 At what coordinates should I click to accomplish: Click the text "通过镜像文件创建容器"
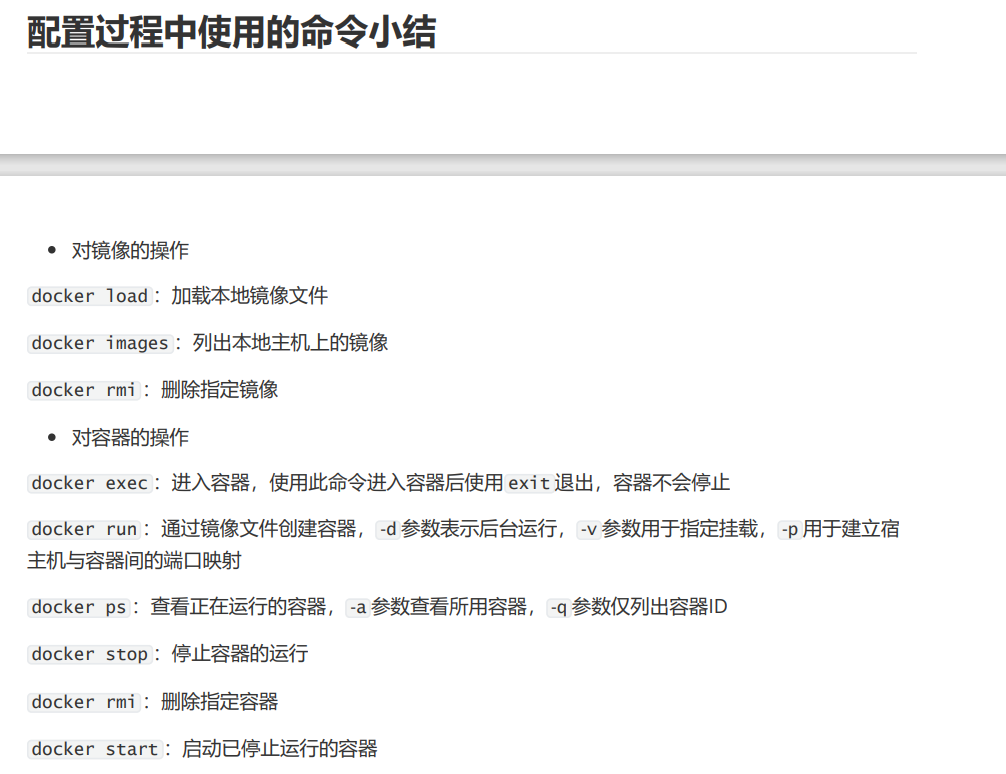pos(259,529)
